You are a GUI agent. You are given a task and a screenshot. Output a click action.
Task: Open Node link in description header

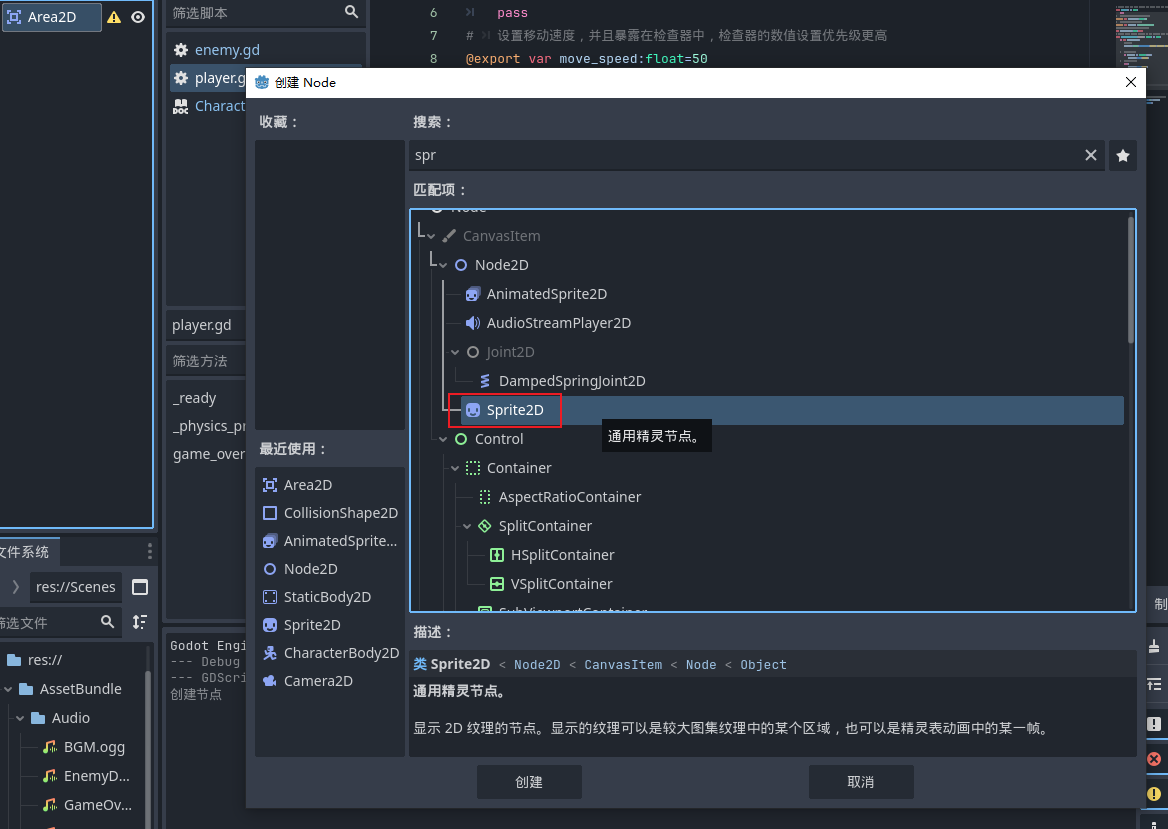tap(701, 664)
